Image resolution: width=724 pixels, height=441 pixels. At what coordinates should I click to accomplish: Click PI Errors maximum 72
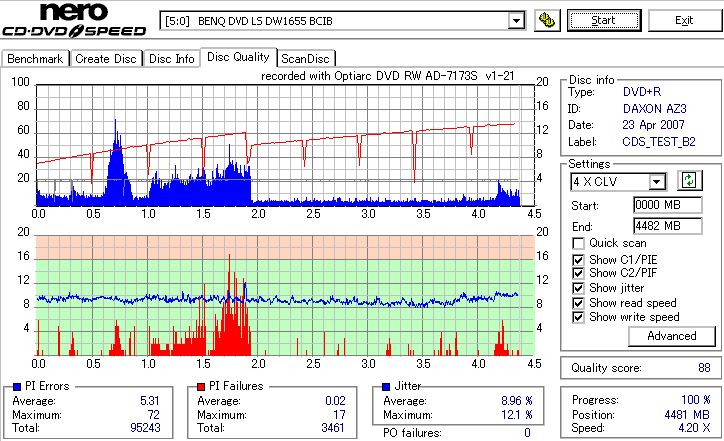[x=153, y=415]
